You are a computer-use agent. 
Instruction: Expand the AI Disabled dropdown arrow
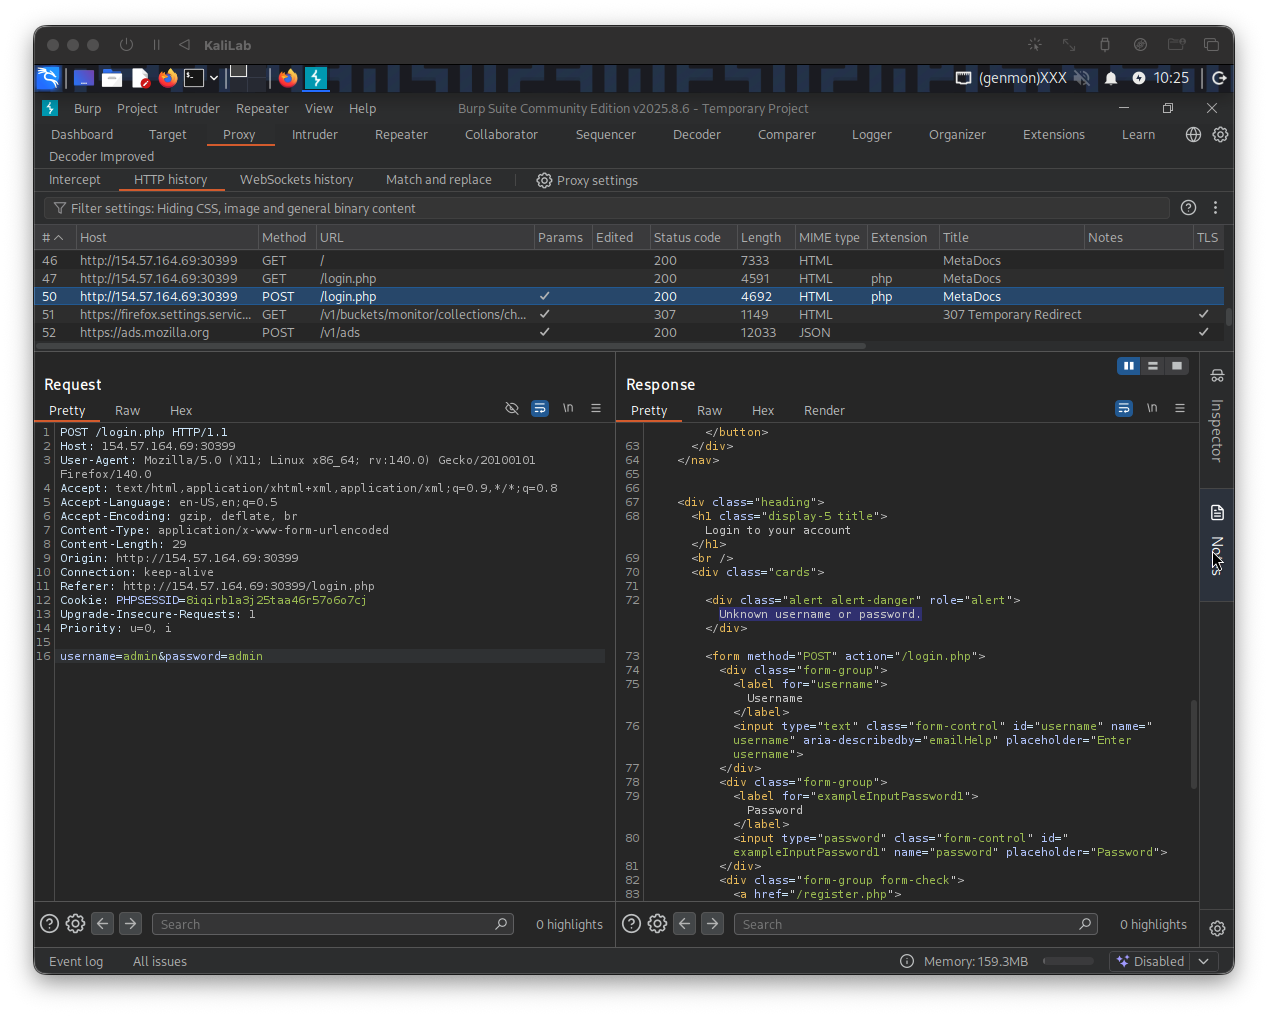(1204, 961)
